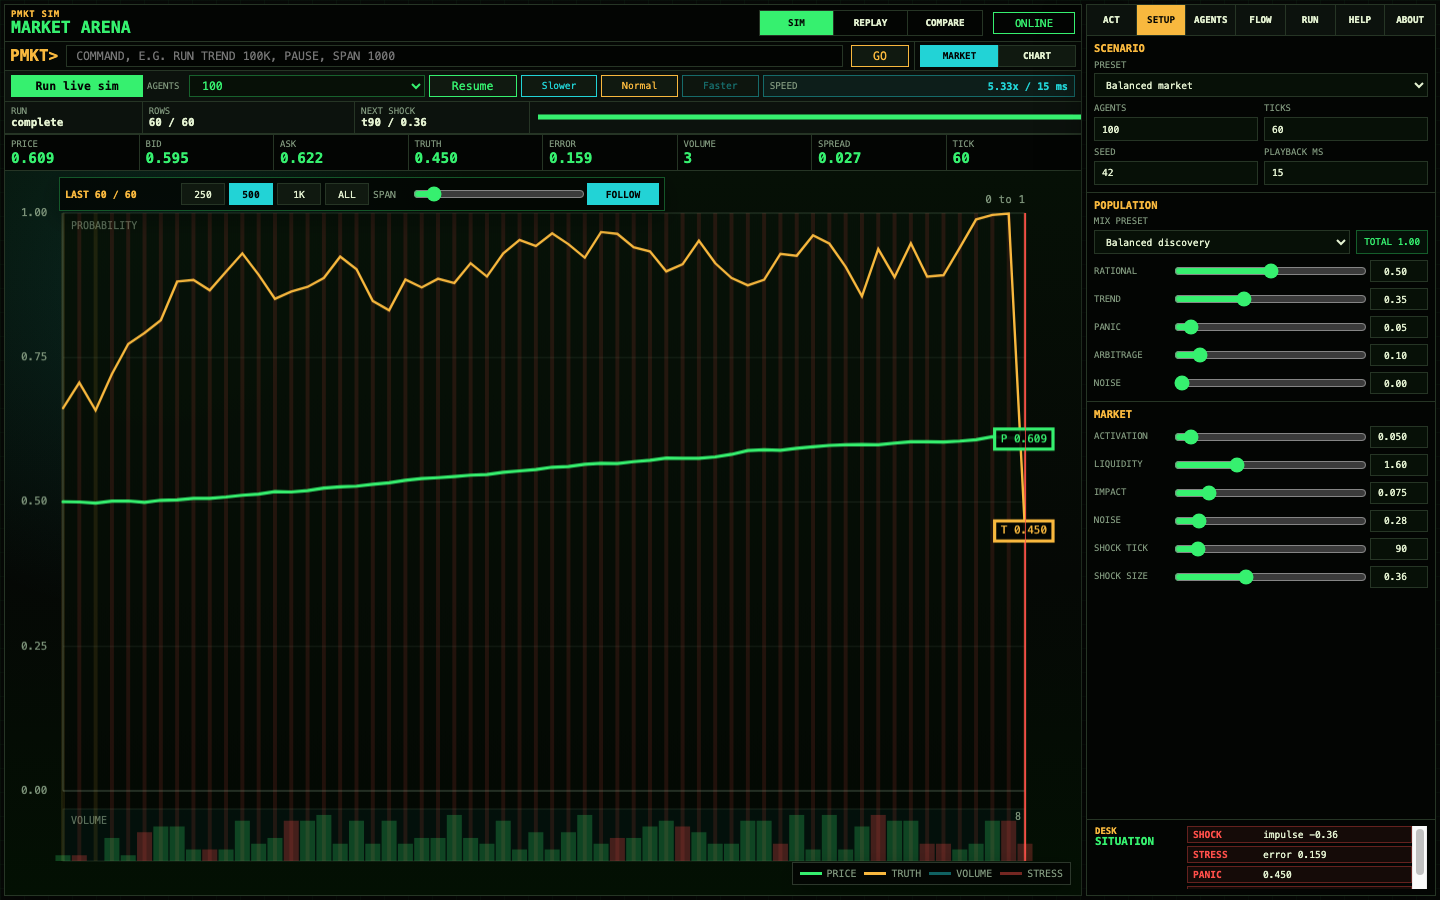The height and width of the screenshot is (900, 1440).
Task: Click the P 0.609 price marker
Action: click(1024, 439)
